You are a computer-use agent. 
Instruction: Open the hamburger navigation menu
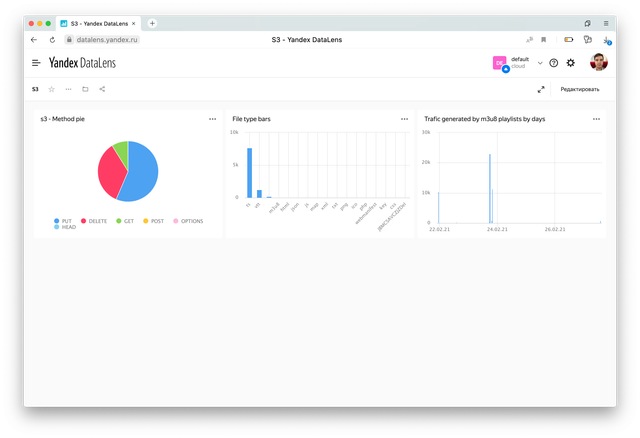[x=36, y=62]
